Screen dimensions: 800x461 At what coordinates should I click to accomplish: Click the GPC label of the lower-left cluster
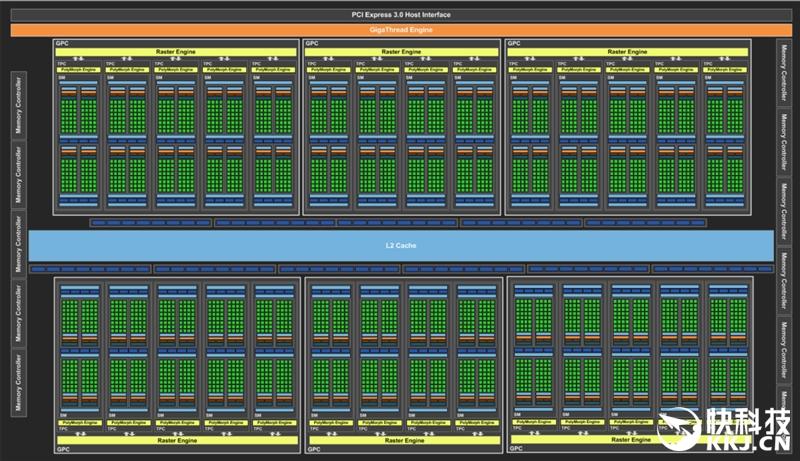(63, 449)
